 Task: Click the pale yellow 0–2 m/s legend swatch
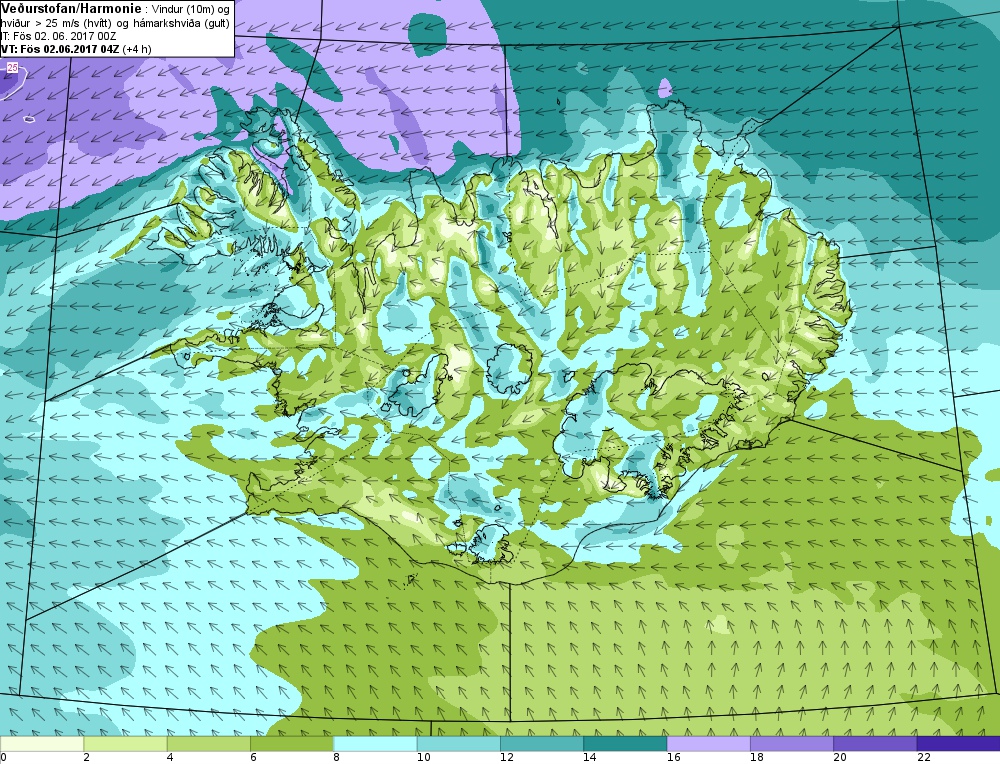[x=42, y=744]
